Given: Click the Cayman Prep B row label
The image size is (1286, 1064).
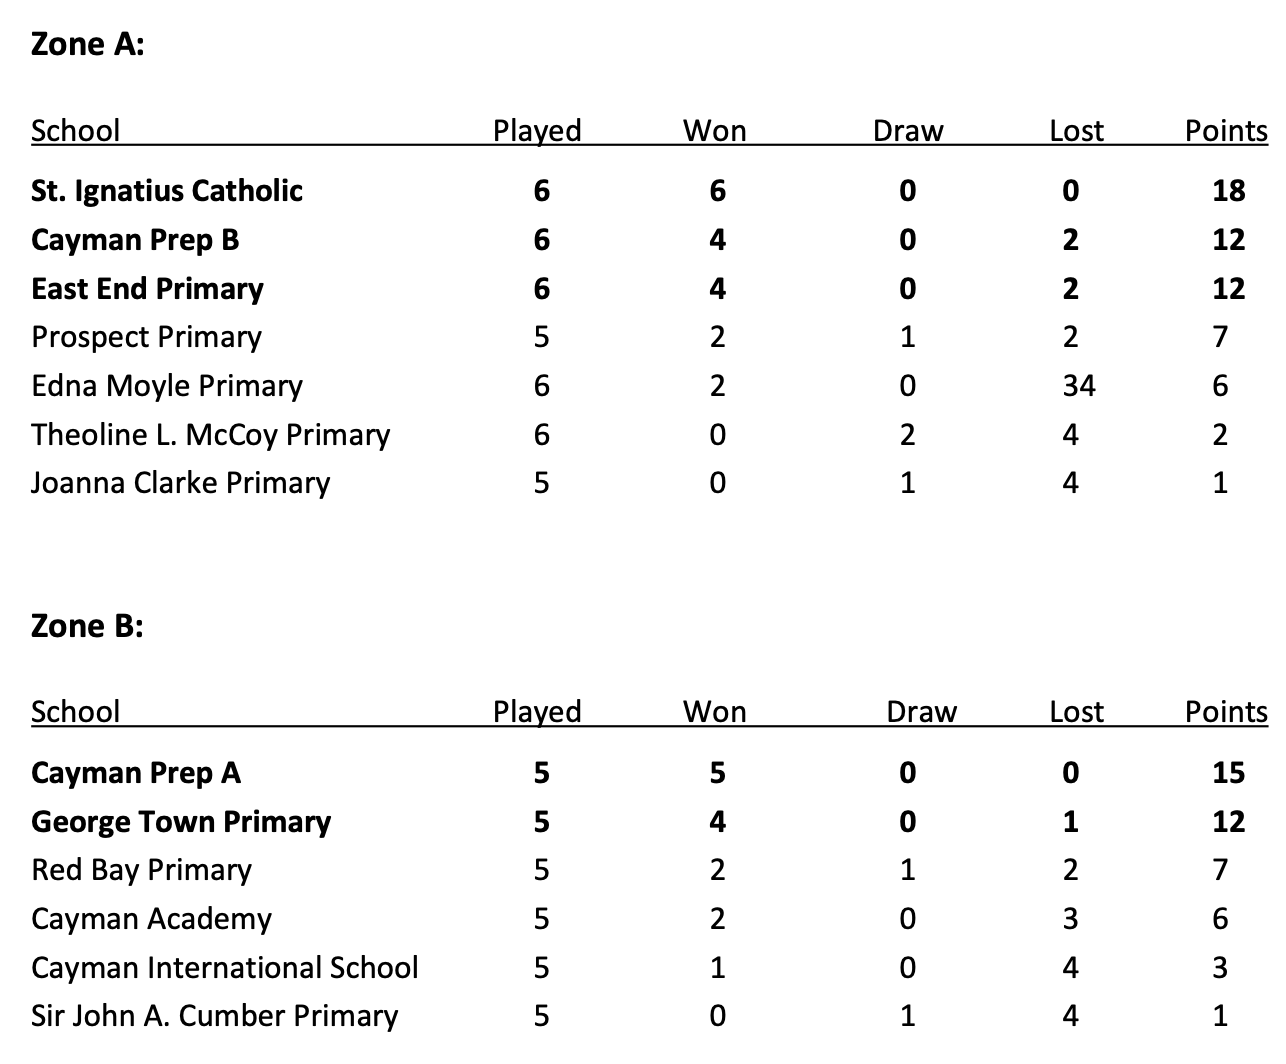Looking at the screenshot, I should [x=135, y=240].
